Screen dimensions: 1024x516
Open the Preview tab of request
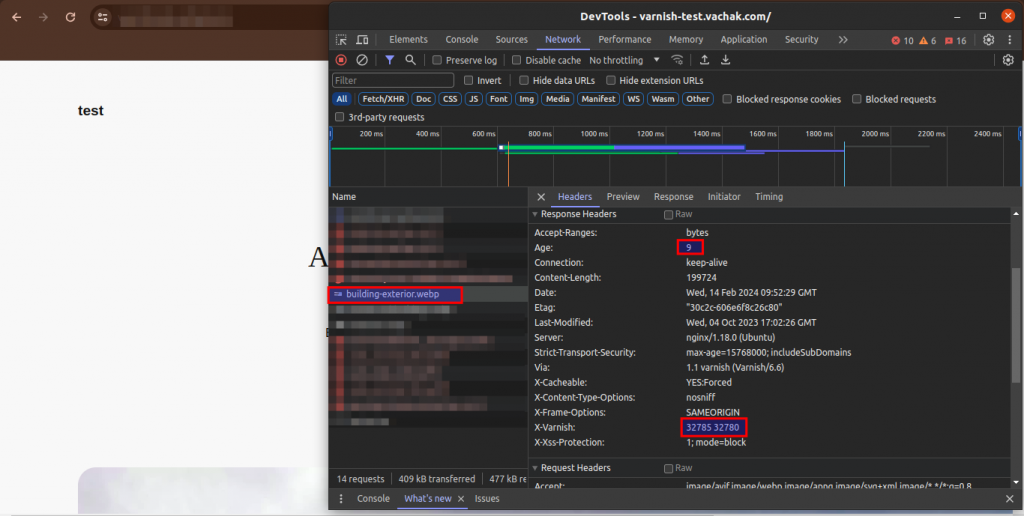[x=623, y=197]
